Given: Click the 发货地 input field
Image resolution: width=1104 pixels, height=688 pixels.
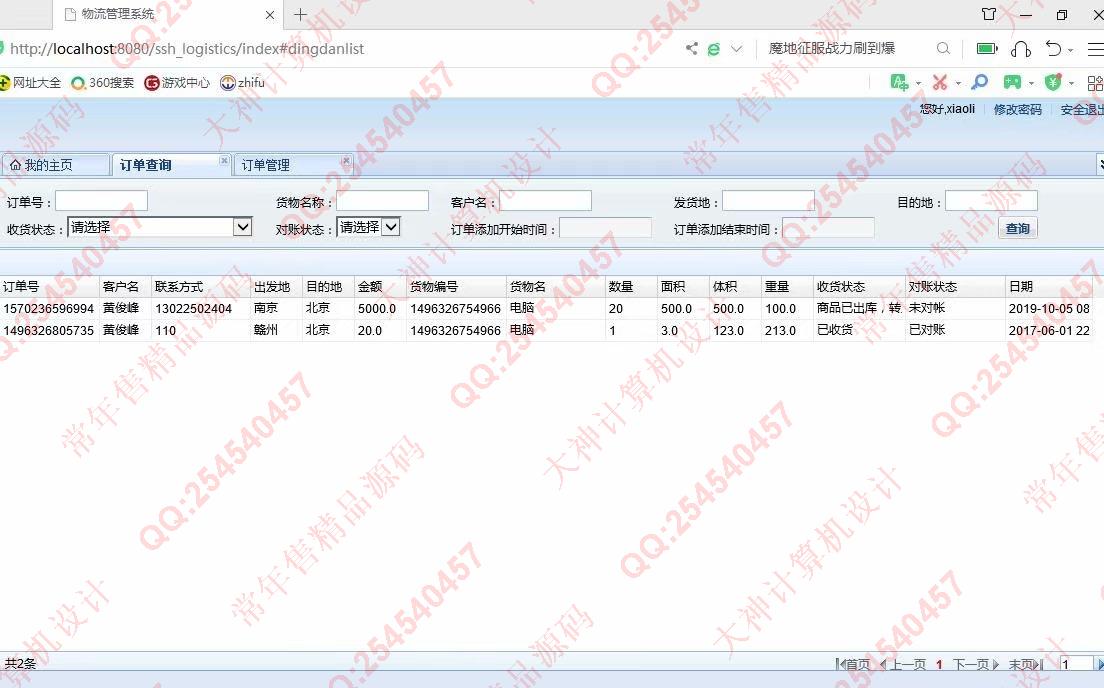Looking at the screenshot, I should tap(768, 201).
